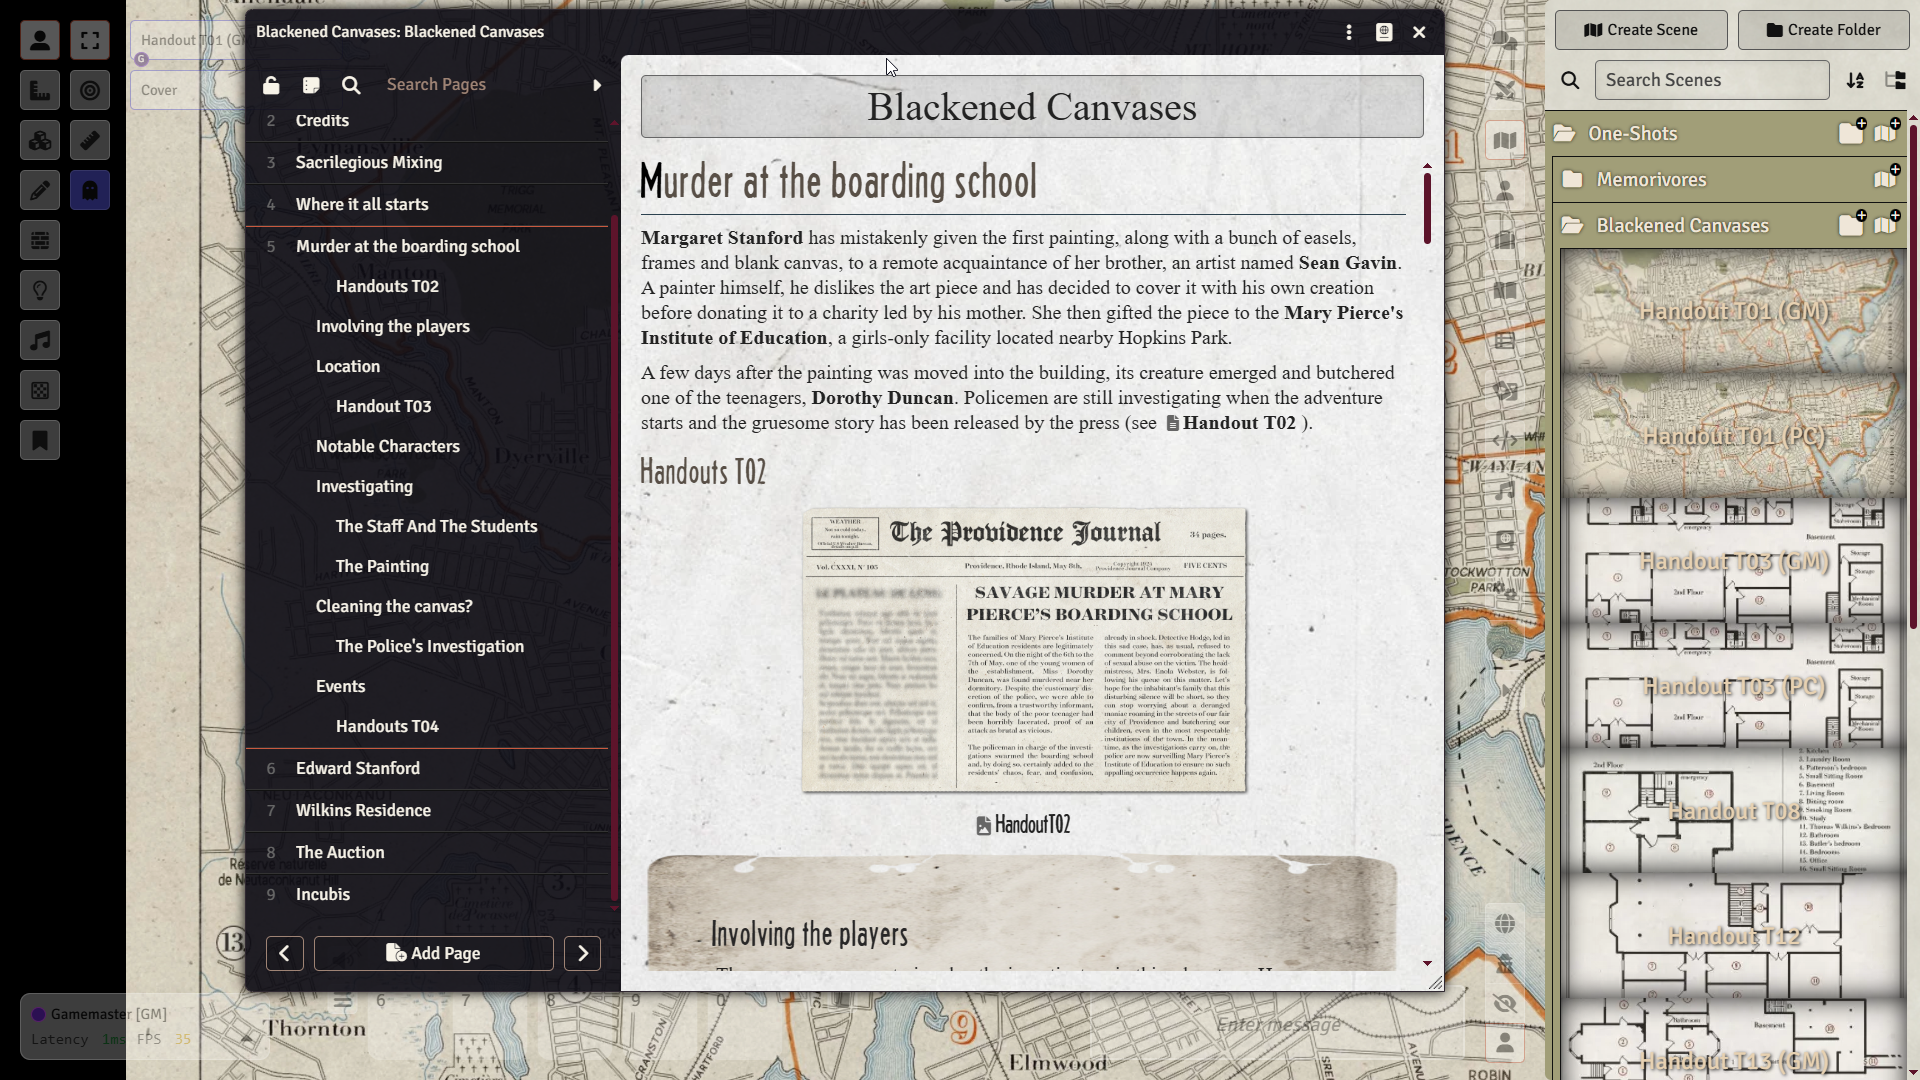The width and height of the screenshot is (1920, 1080).
Task: Jump to the Location heading
Action: tap(348, 366)
